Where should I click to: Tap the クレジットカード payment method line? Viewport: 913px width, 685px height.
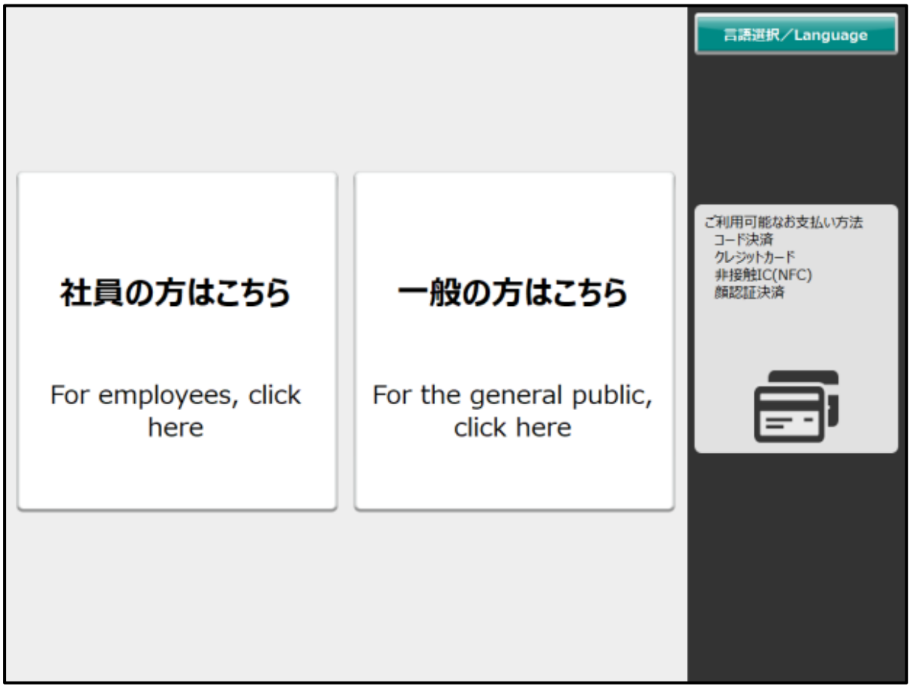tap(755, 257)
